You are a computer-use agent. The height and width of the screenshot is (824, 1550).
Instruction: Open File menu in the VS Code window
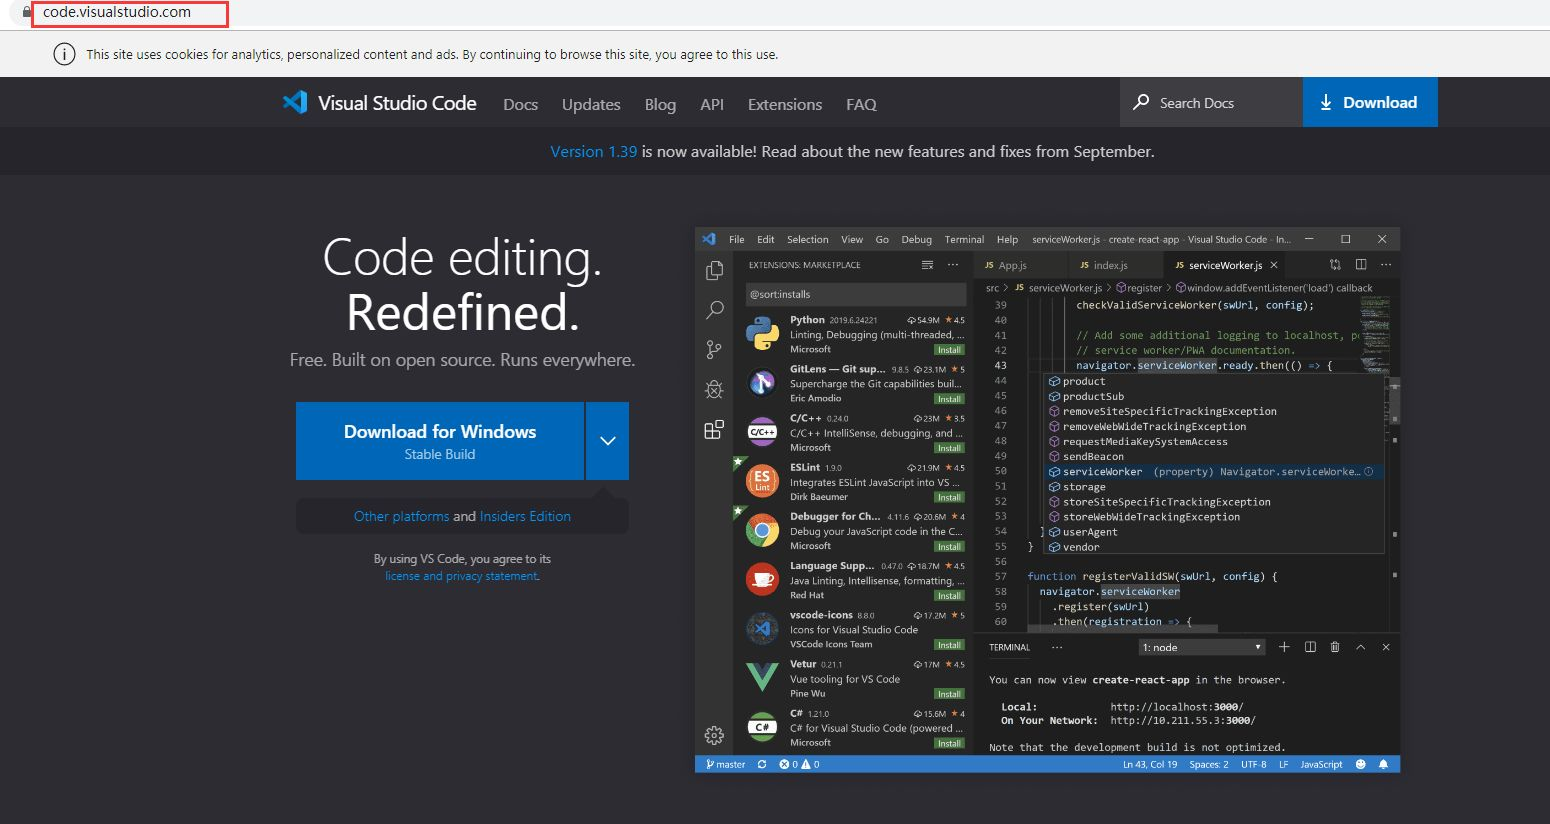[x=737, y=239]
